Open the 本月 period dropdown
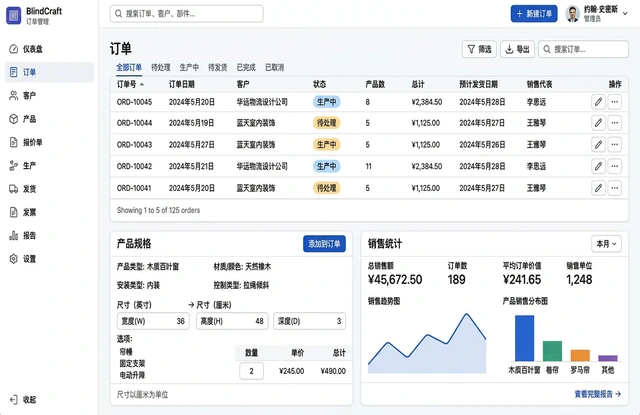The width and height of the screenshot is (640, 415). pyautogui.click(x=607, y=244)
